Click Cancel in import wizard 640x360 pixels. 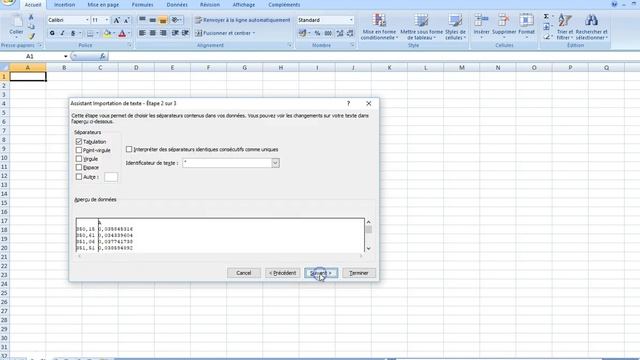(244, 273)
